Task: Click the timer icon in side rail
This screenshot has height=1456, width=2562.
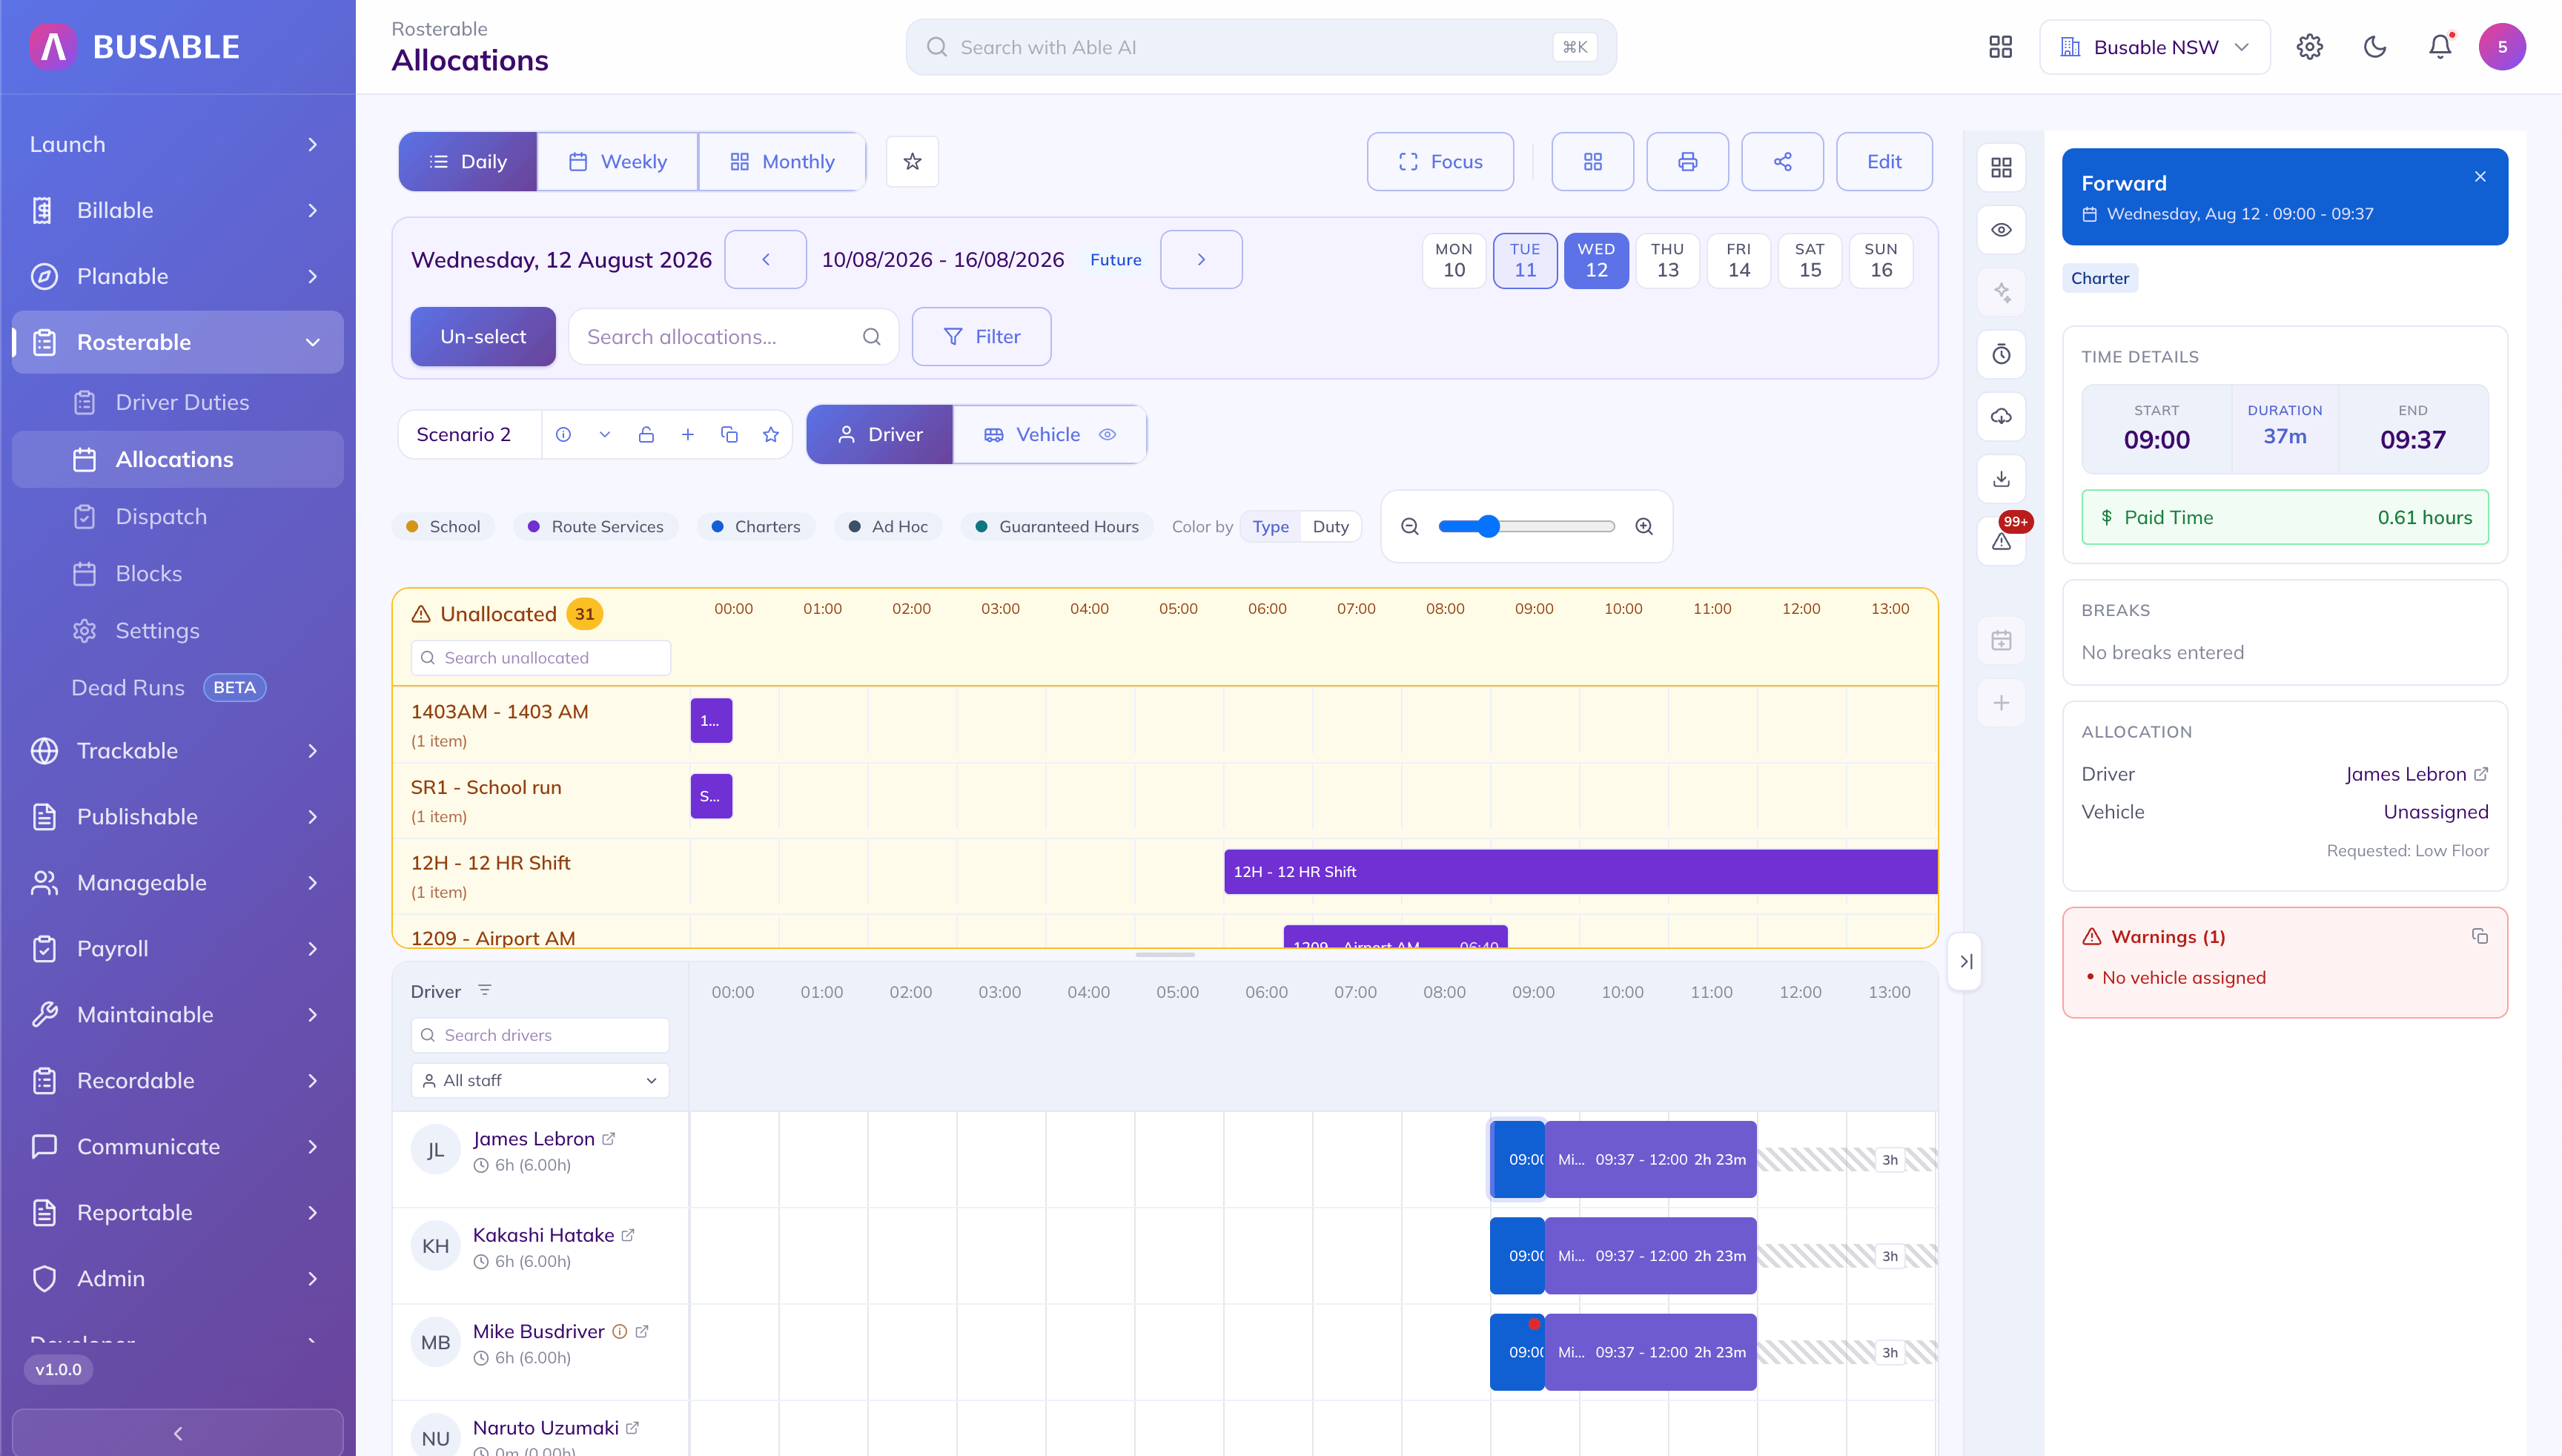Action: coord(2001,354)
